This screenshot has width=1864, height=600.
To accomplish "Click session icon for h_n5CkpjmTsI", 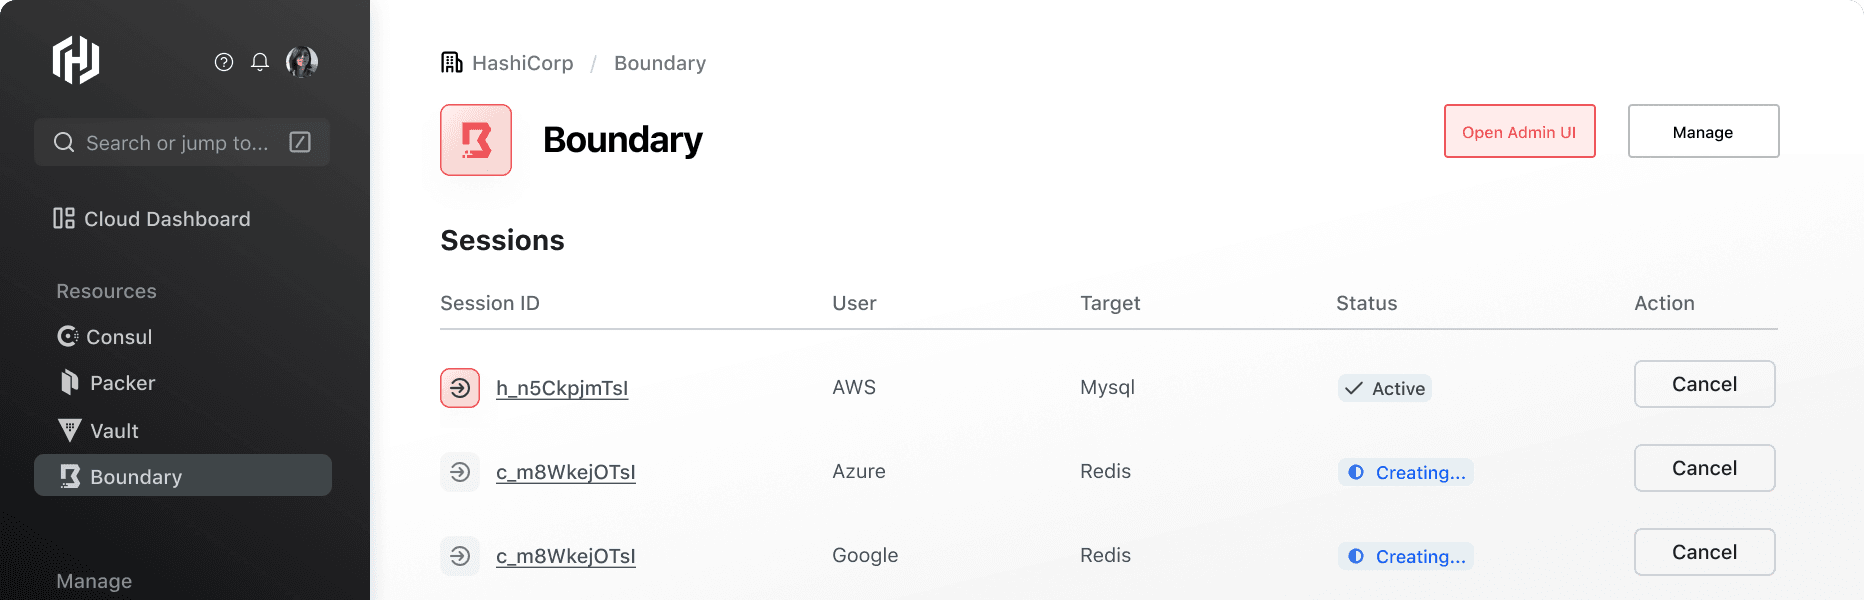I will [460, 388].
